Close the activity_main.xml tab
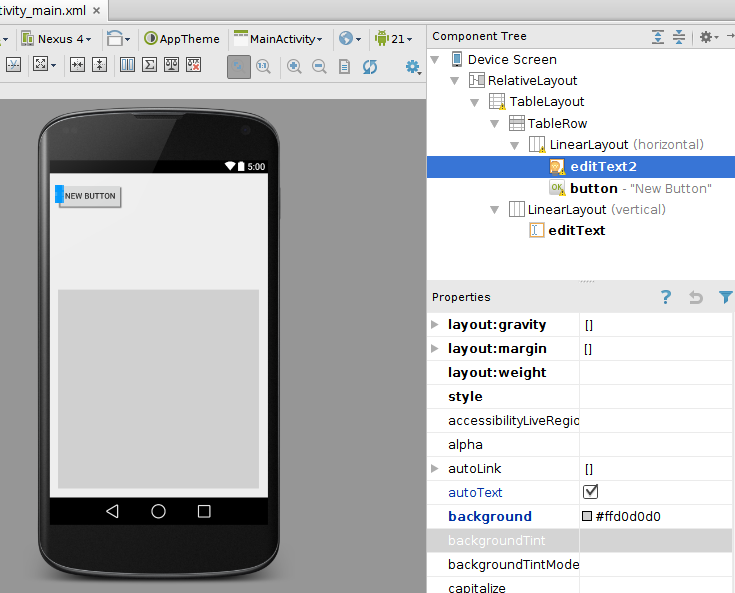Viewport: 735px width, 593px height. pyautogui.click(x=96, y=10)
